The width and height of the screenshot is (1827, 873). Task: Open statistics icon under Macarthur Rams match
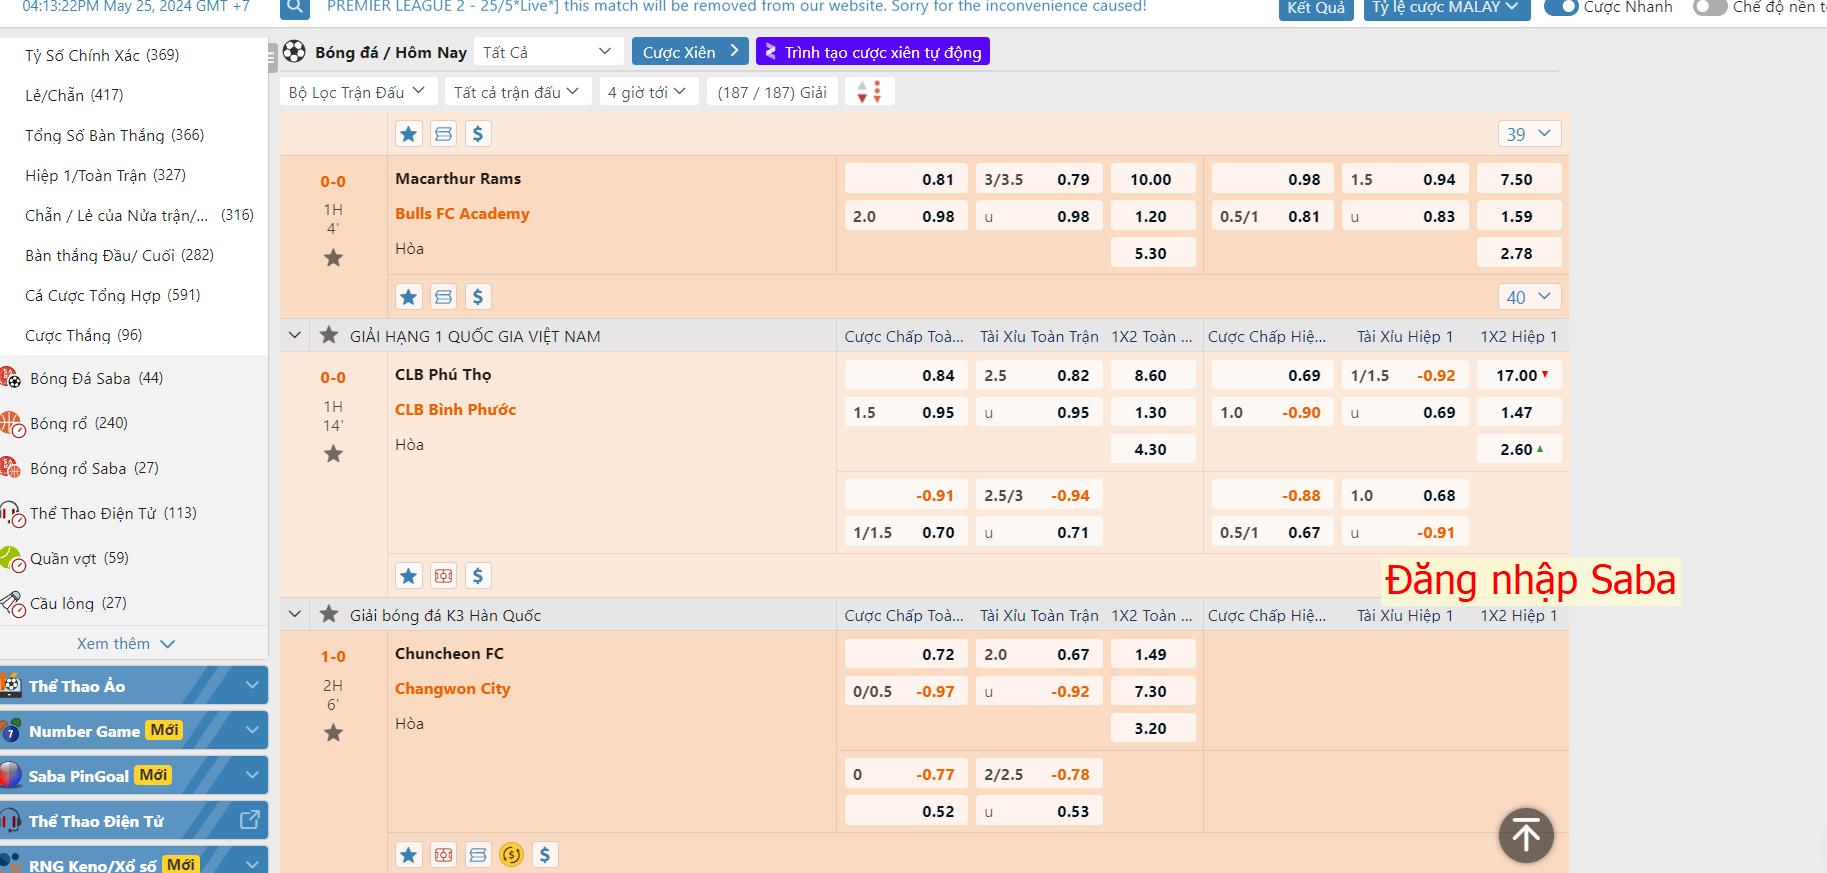click(x=443, y=297)
